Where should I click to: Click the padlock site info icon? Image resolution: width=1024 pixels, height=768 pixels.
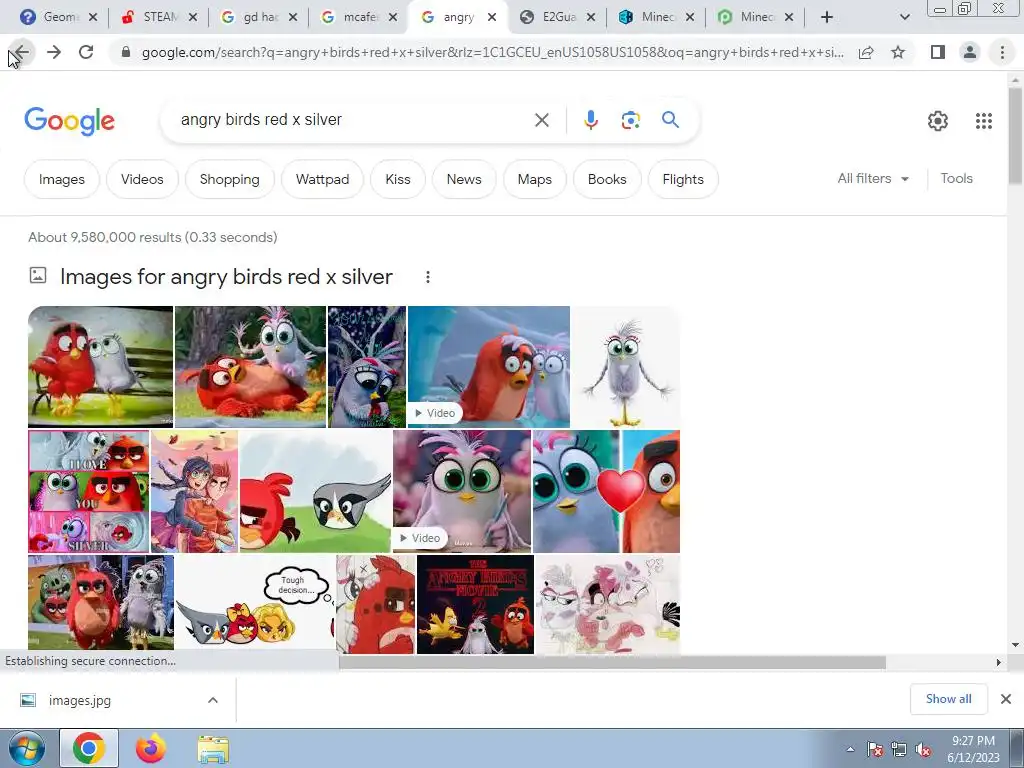tap(127, 52)
